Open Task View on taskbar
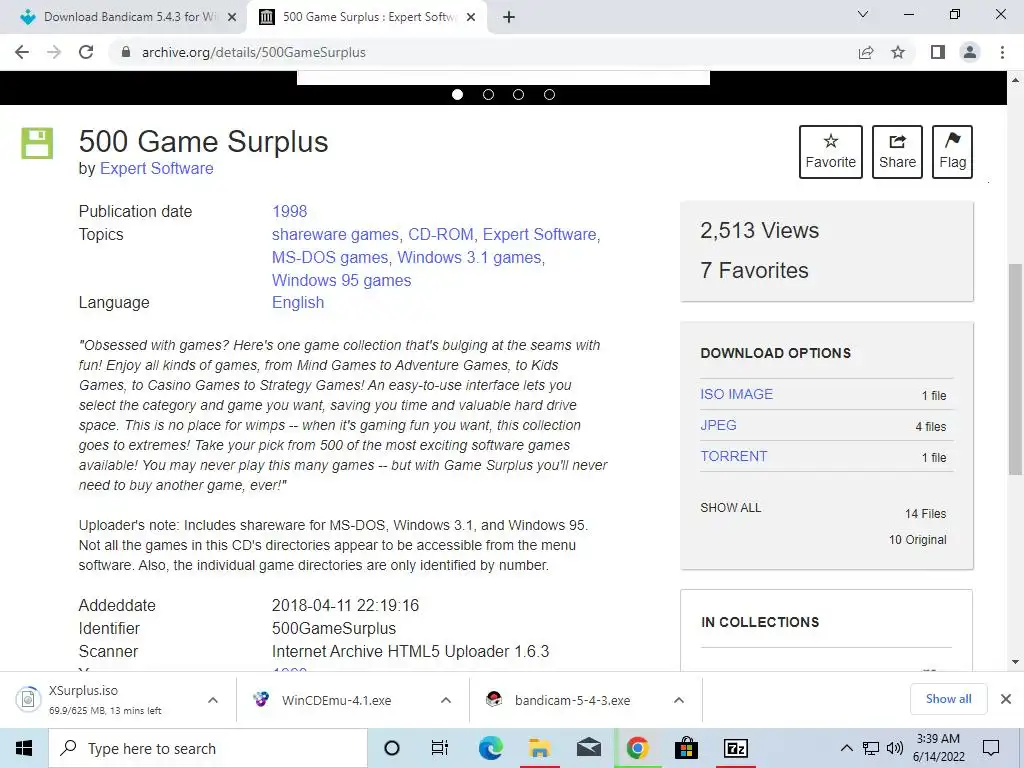 (x=440, y=748)
